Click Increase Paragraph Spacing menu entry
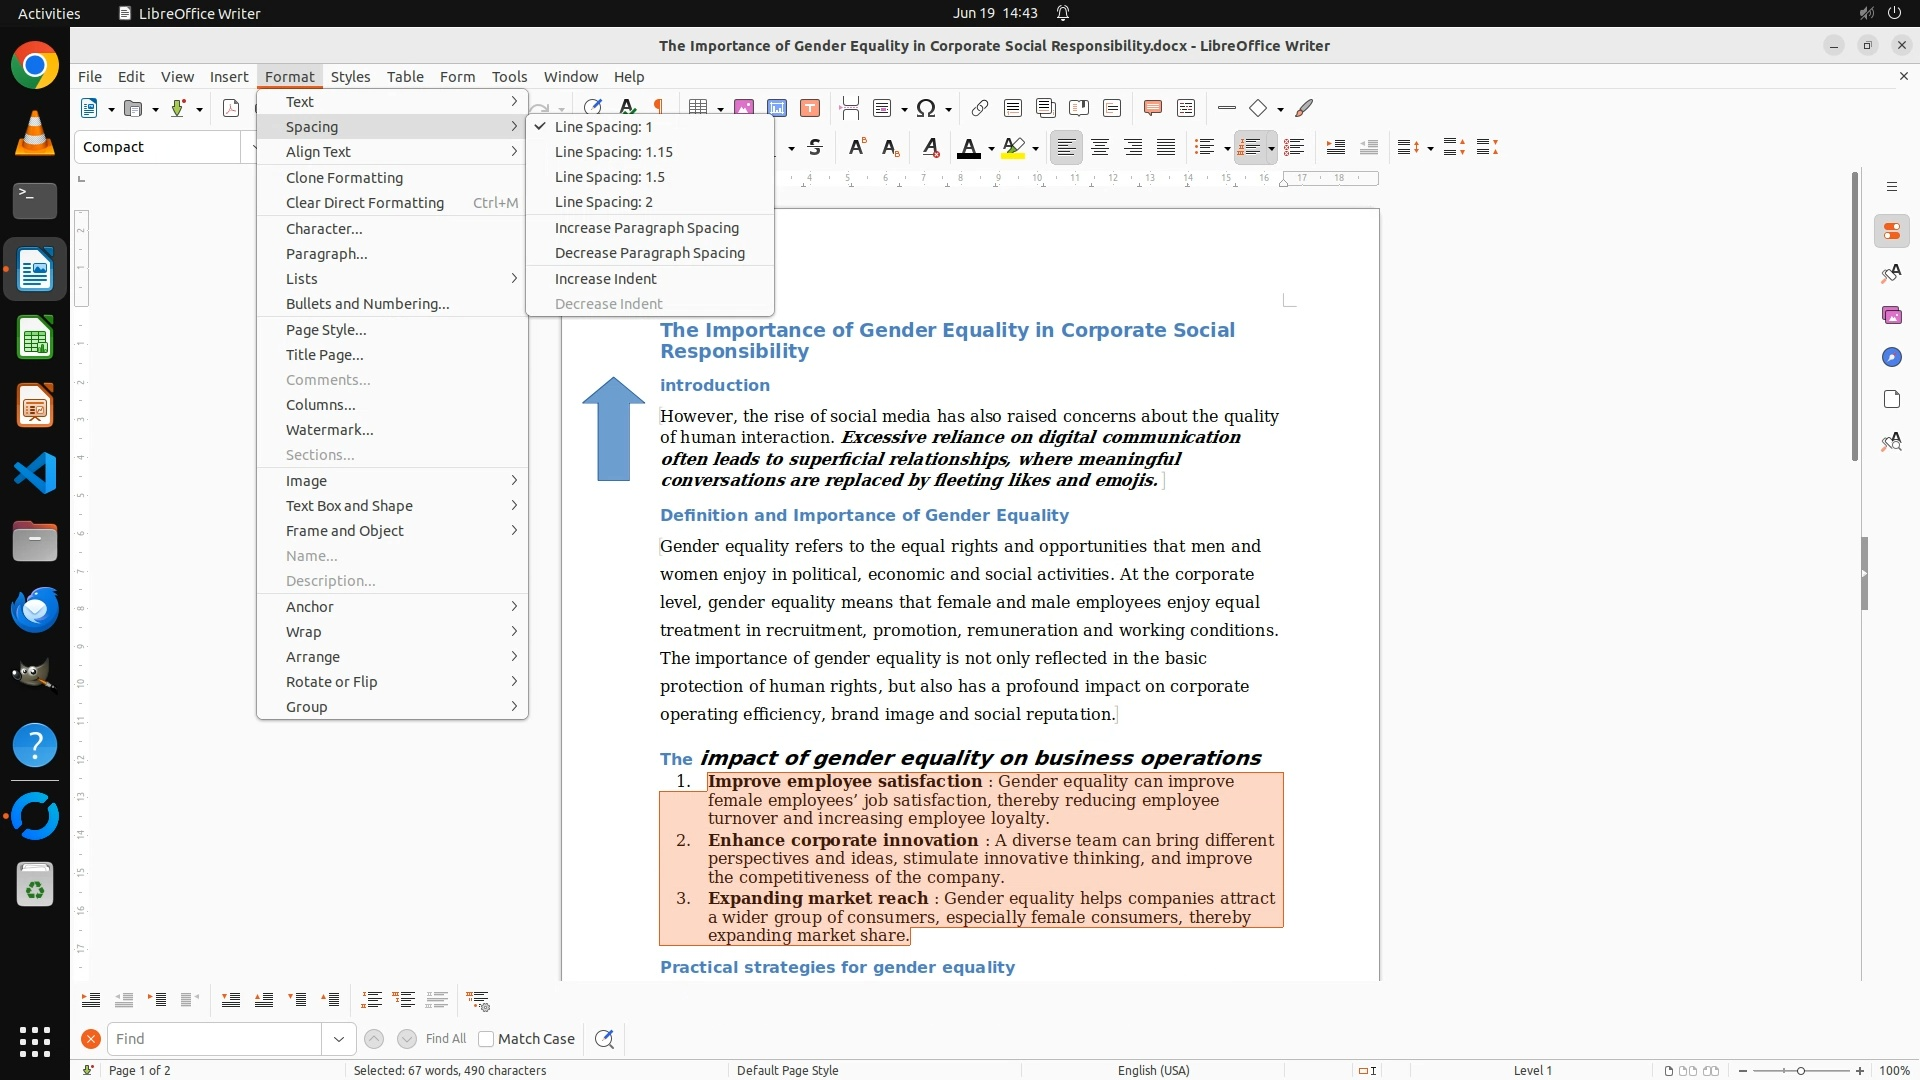This screenshot has width=1920, height=1080. [646, 228]
